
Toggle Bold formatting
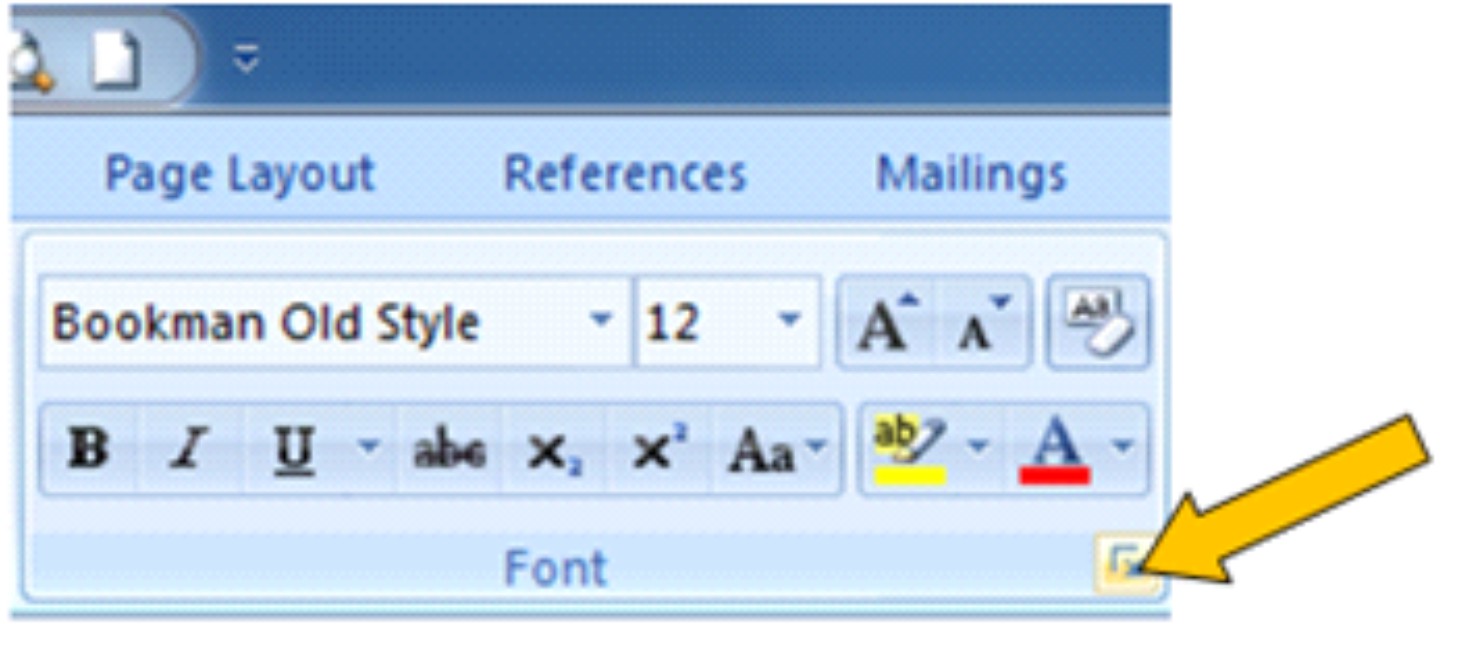tap(87, 449)
